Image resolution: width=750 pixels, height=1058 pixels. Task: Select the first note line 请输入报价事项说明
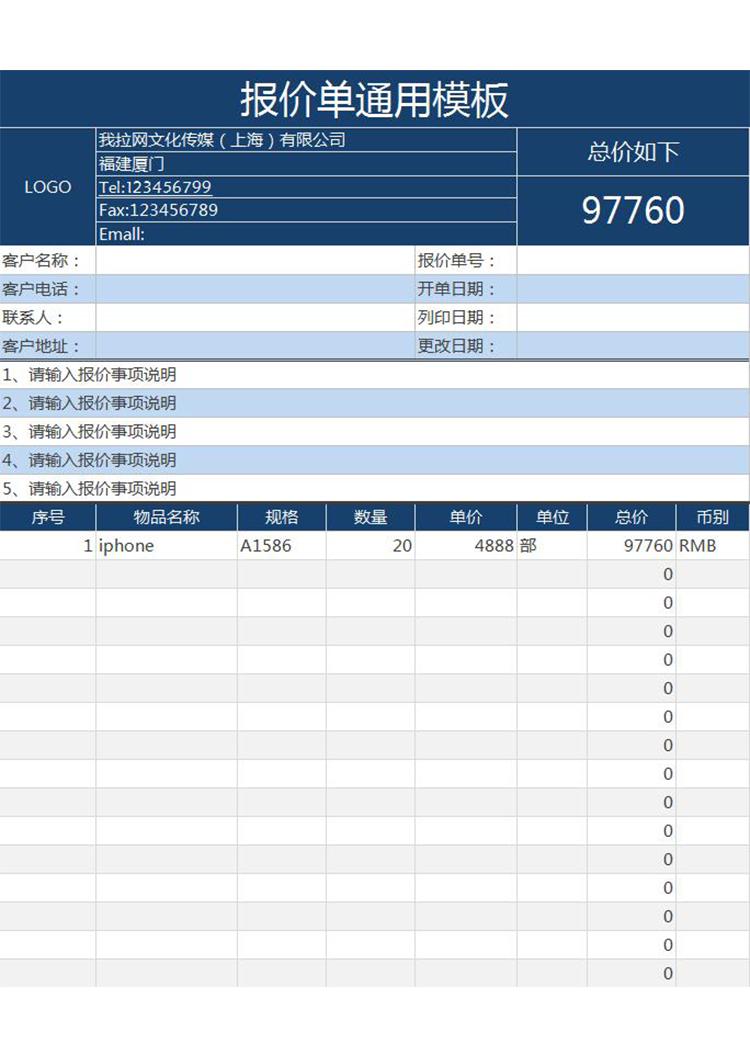pos(375,375)
